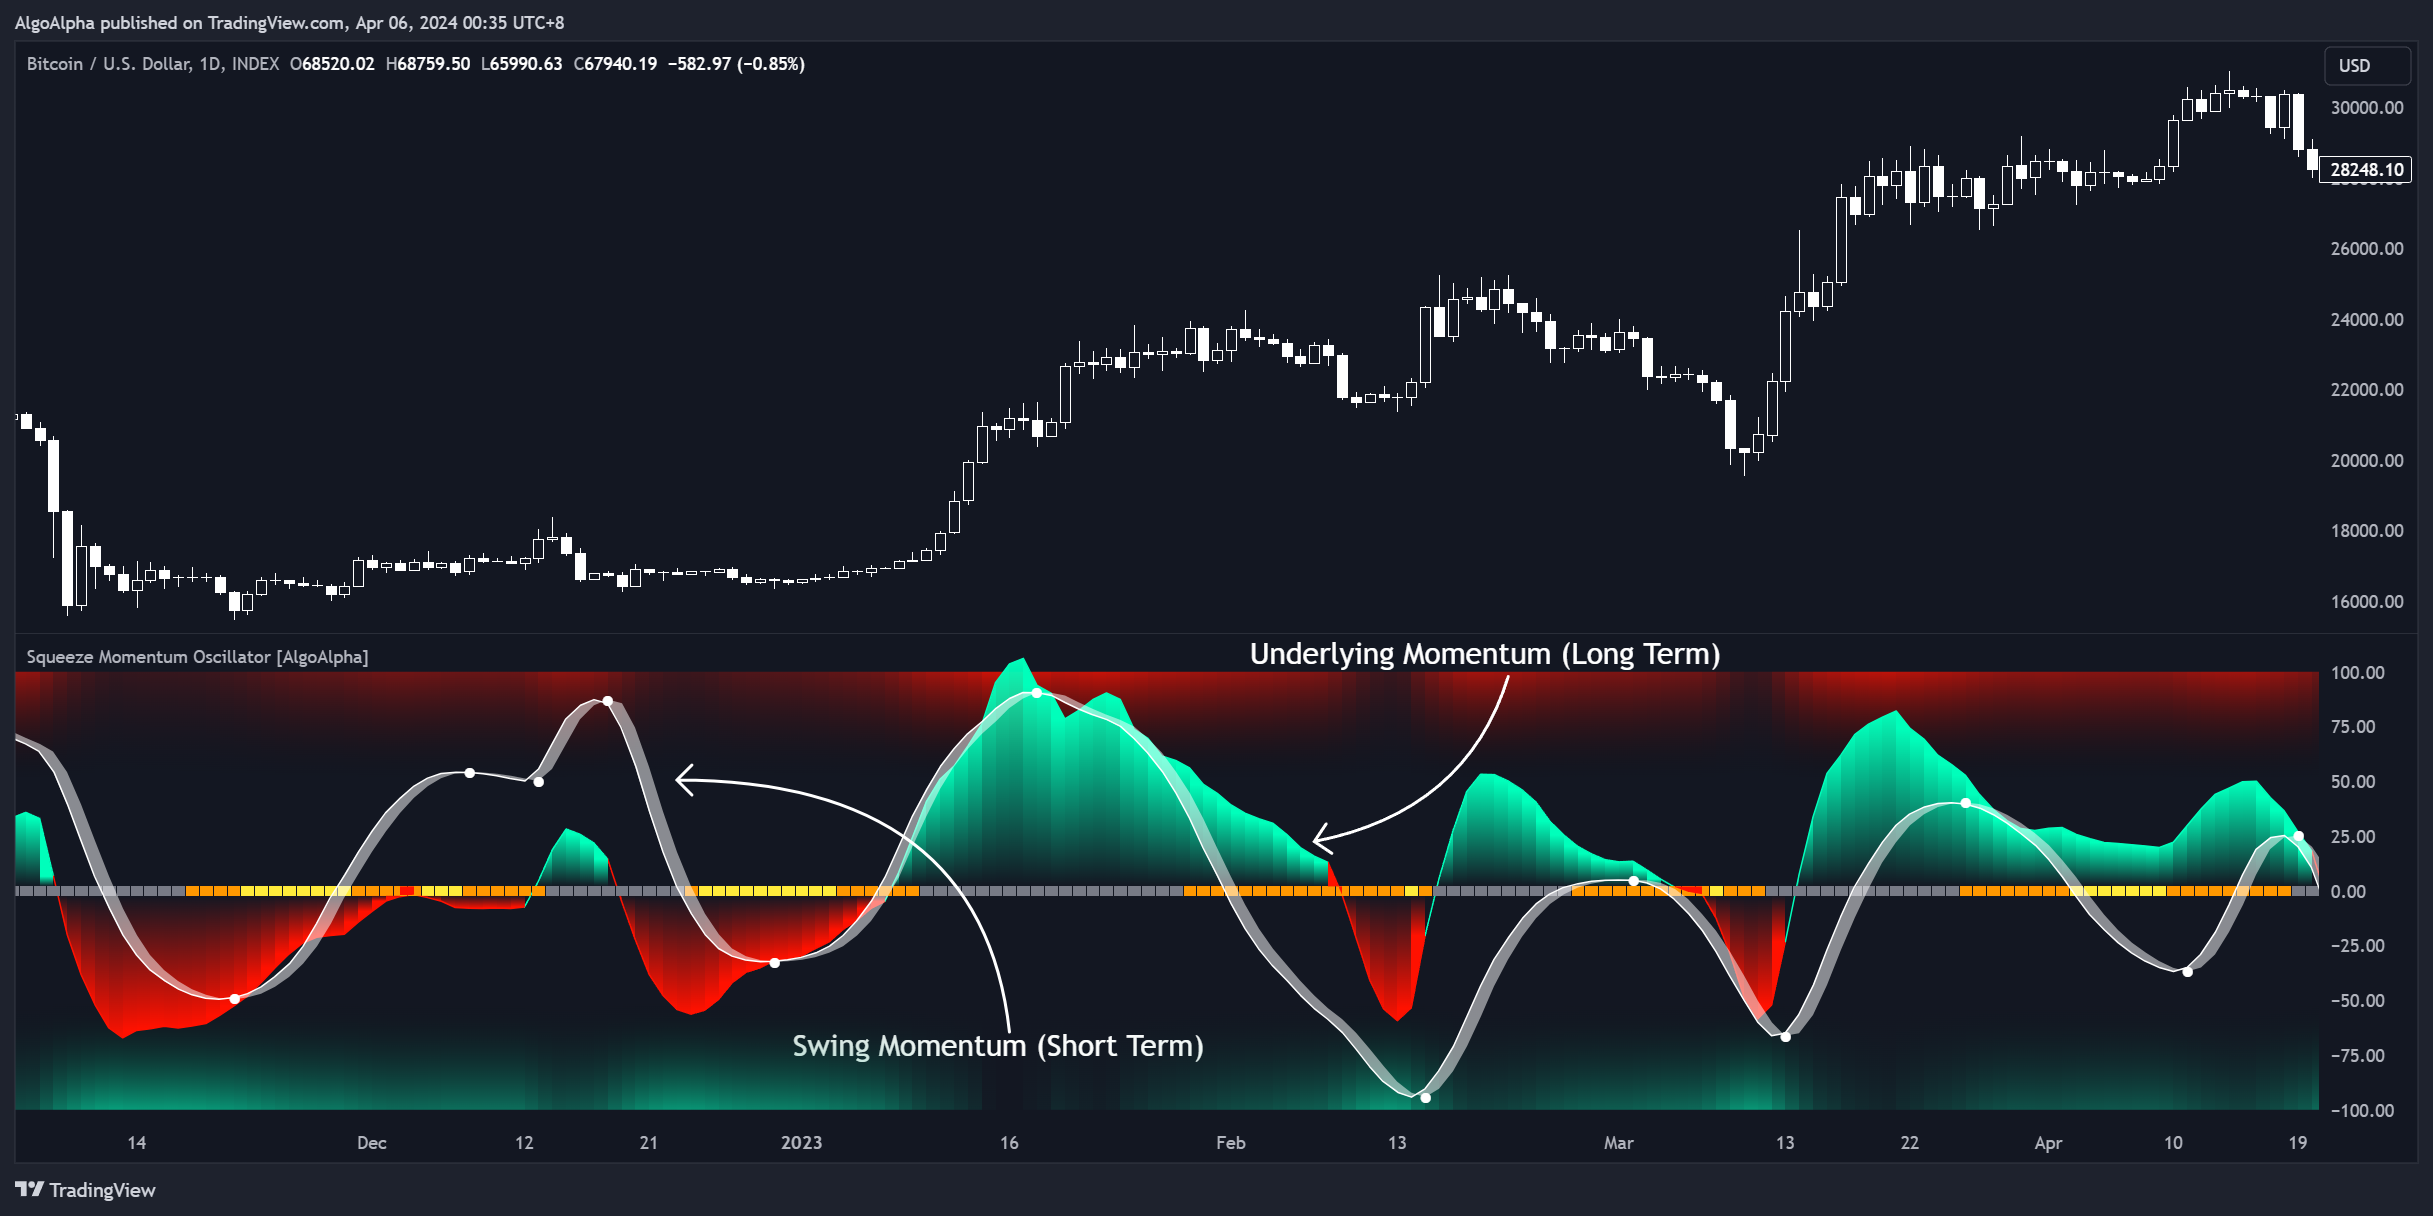This screenshot has height=1216, width=2433.
Task: Click the 16 date label on the time axis
Action: (x=1010, y=1143)
